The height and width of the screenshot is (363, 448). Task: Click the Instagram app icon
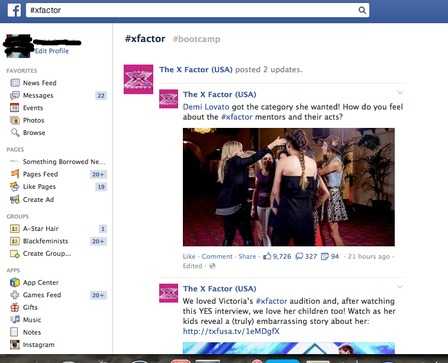coord(15,344)
